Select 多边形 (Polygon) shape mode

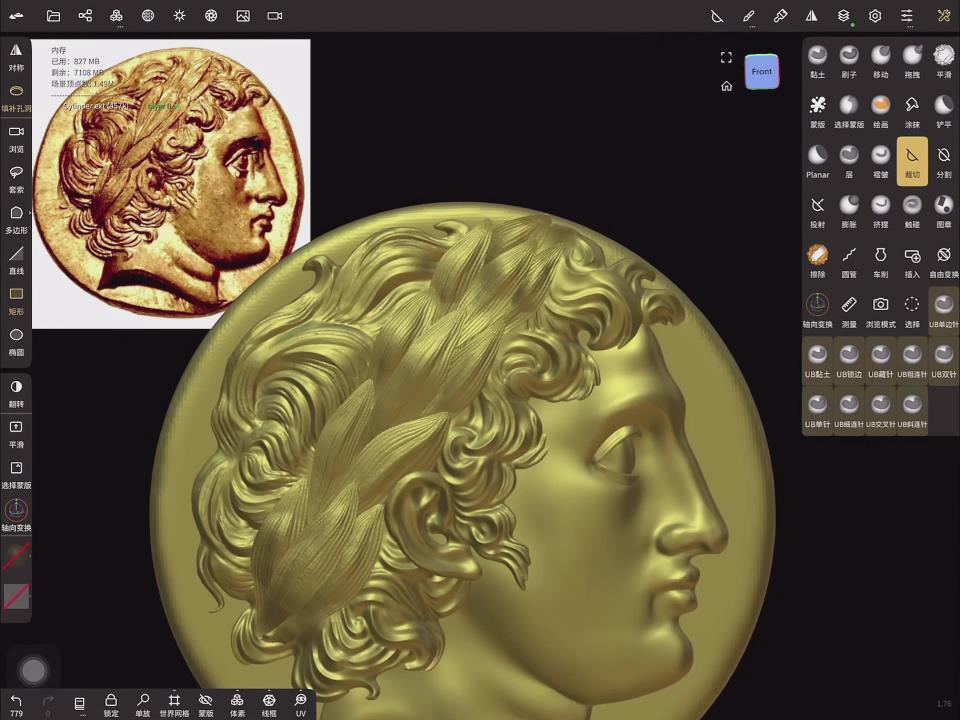click(16, 220)
